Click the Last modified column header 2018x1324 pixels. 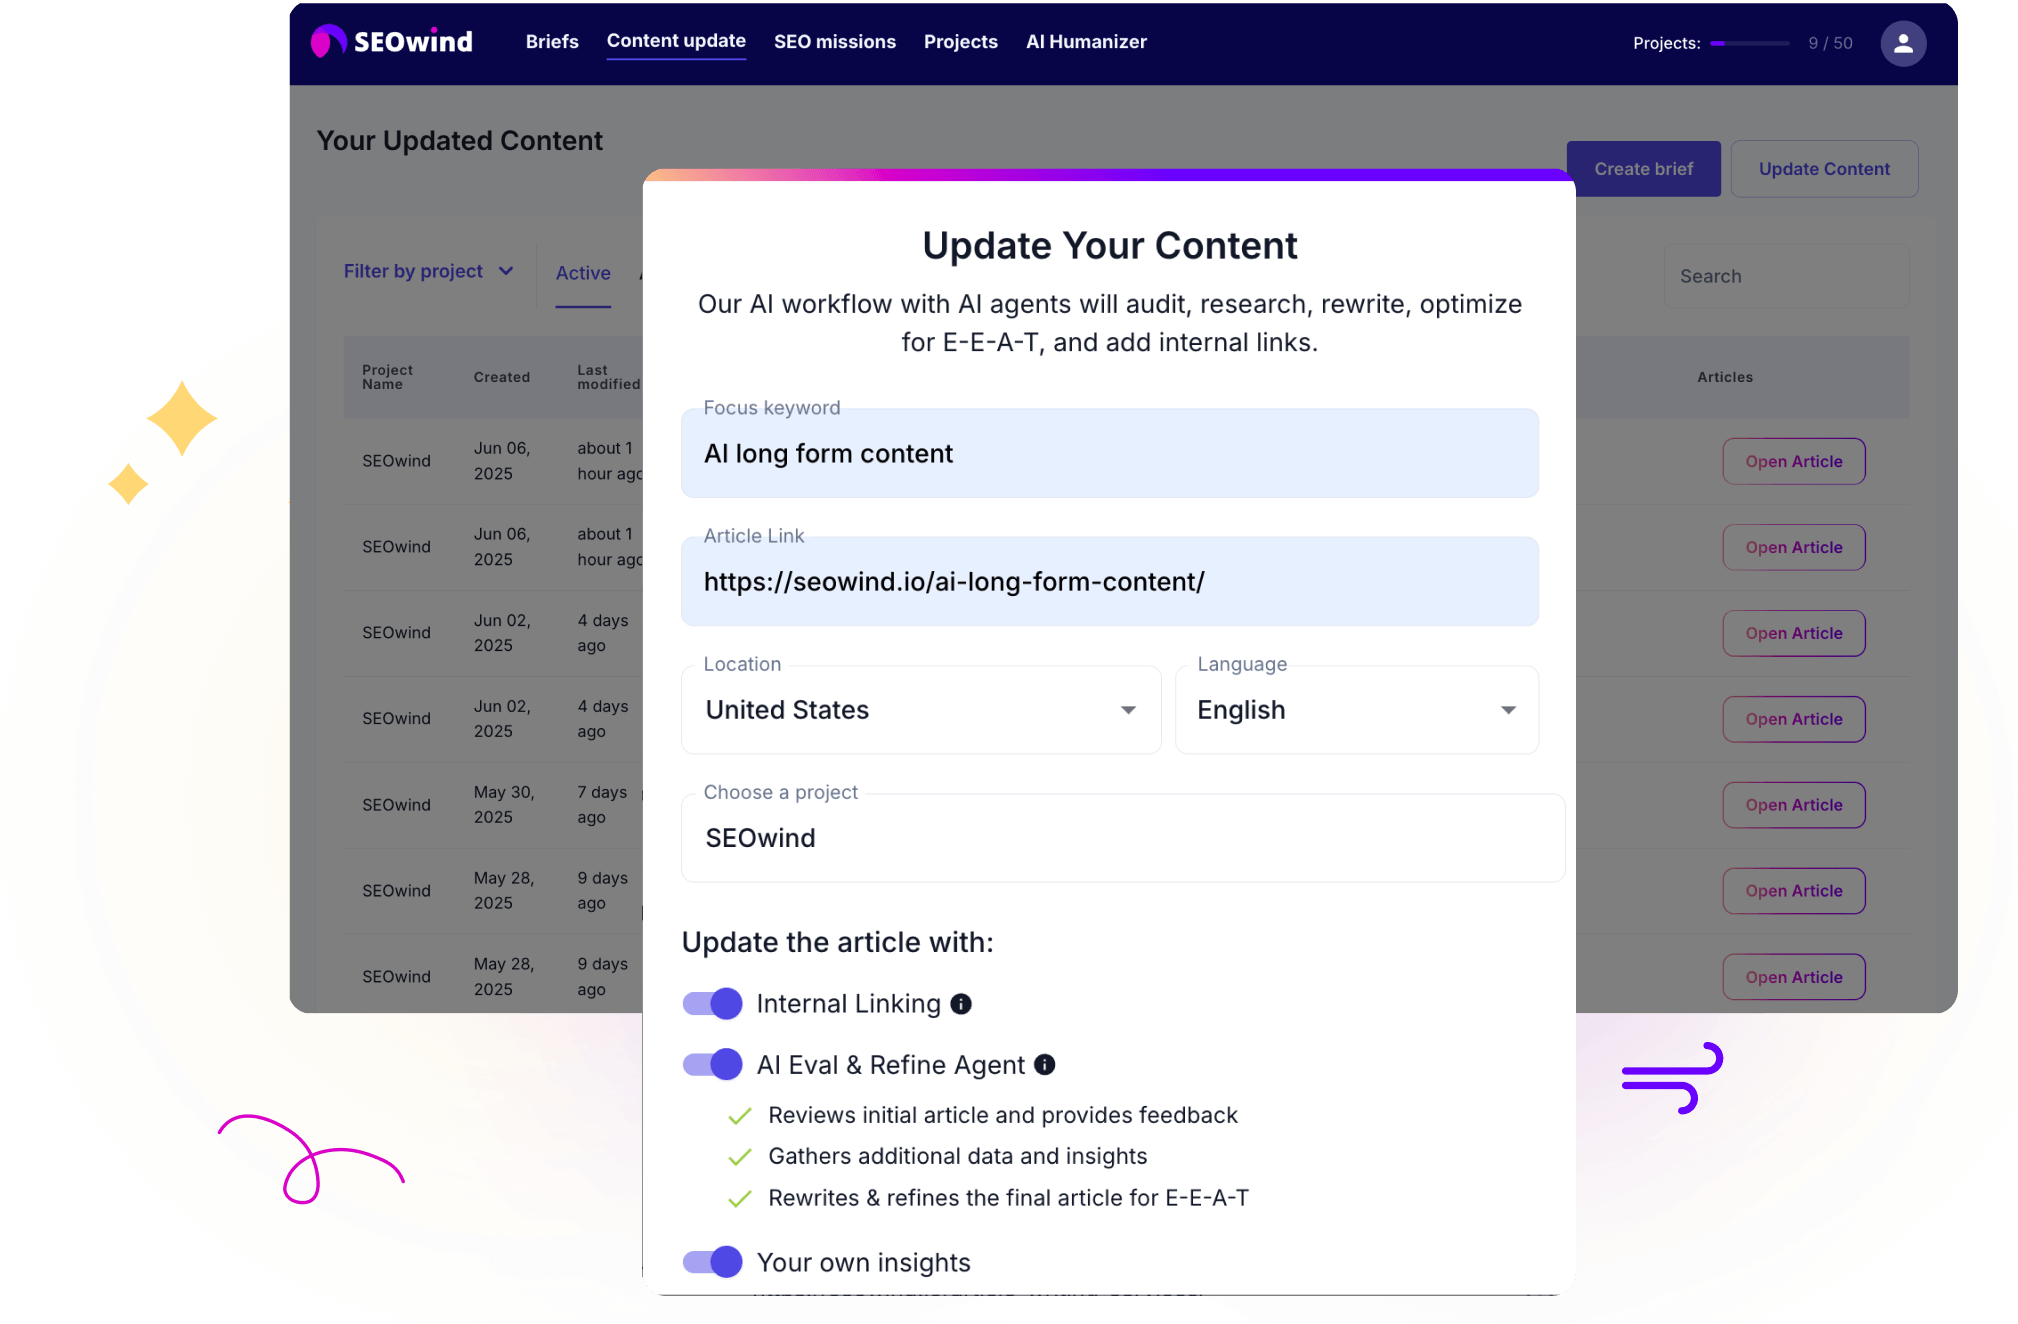[x=608, y=377]
